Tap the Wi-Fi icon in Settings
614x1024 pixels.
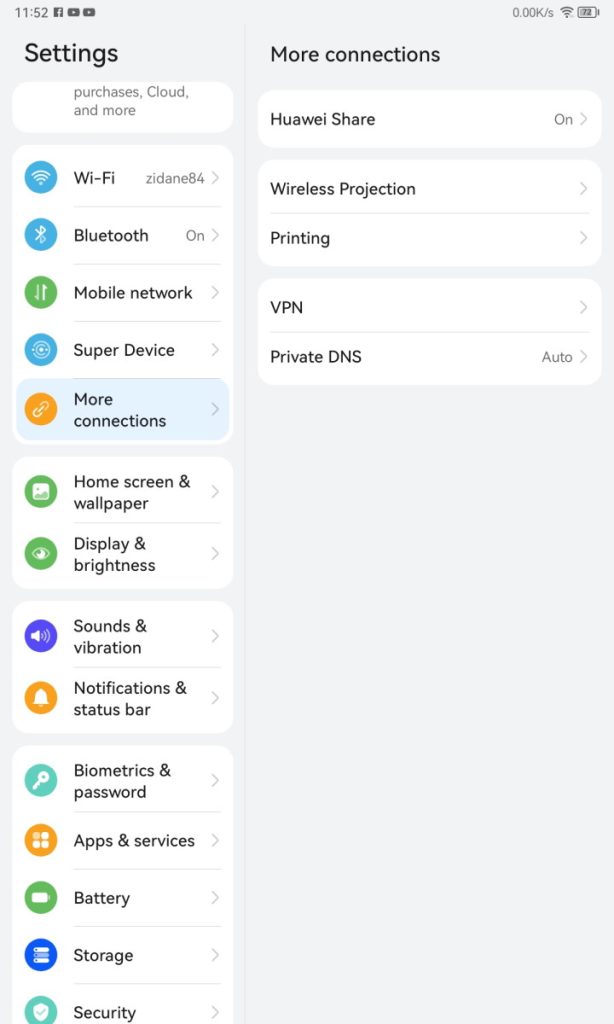pos(40,178)
